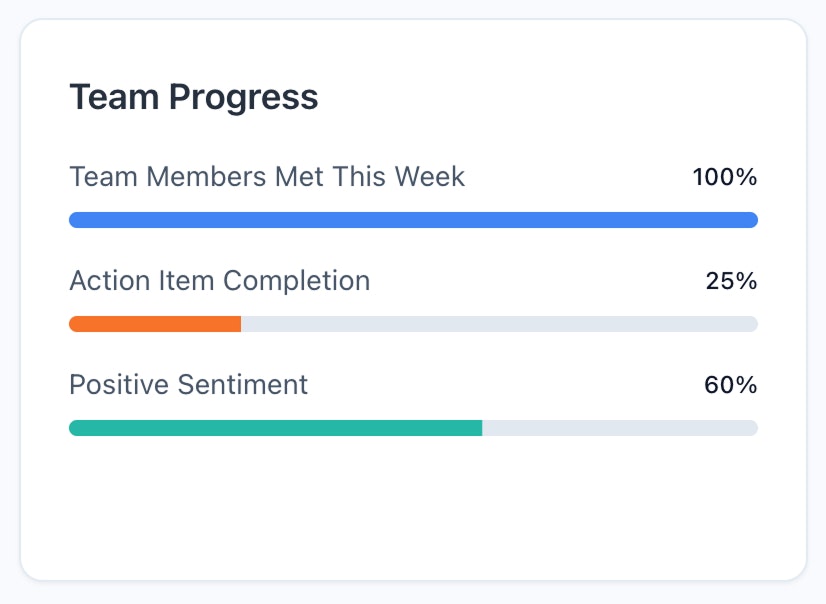Click the rounded left end of the orange bar
Viewport: 826px width, 604px height.
74,324
